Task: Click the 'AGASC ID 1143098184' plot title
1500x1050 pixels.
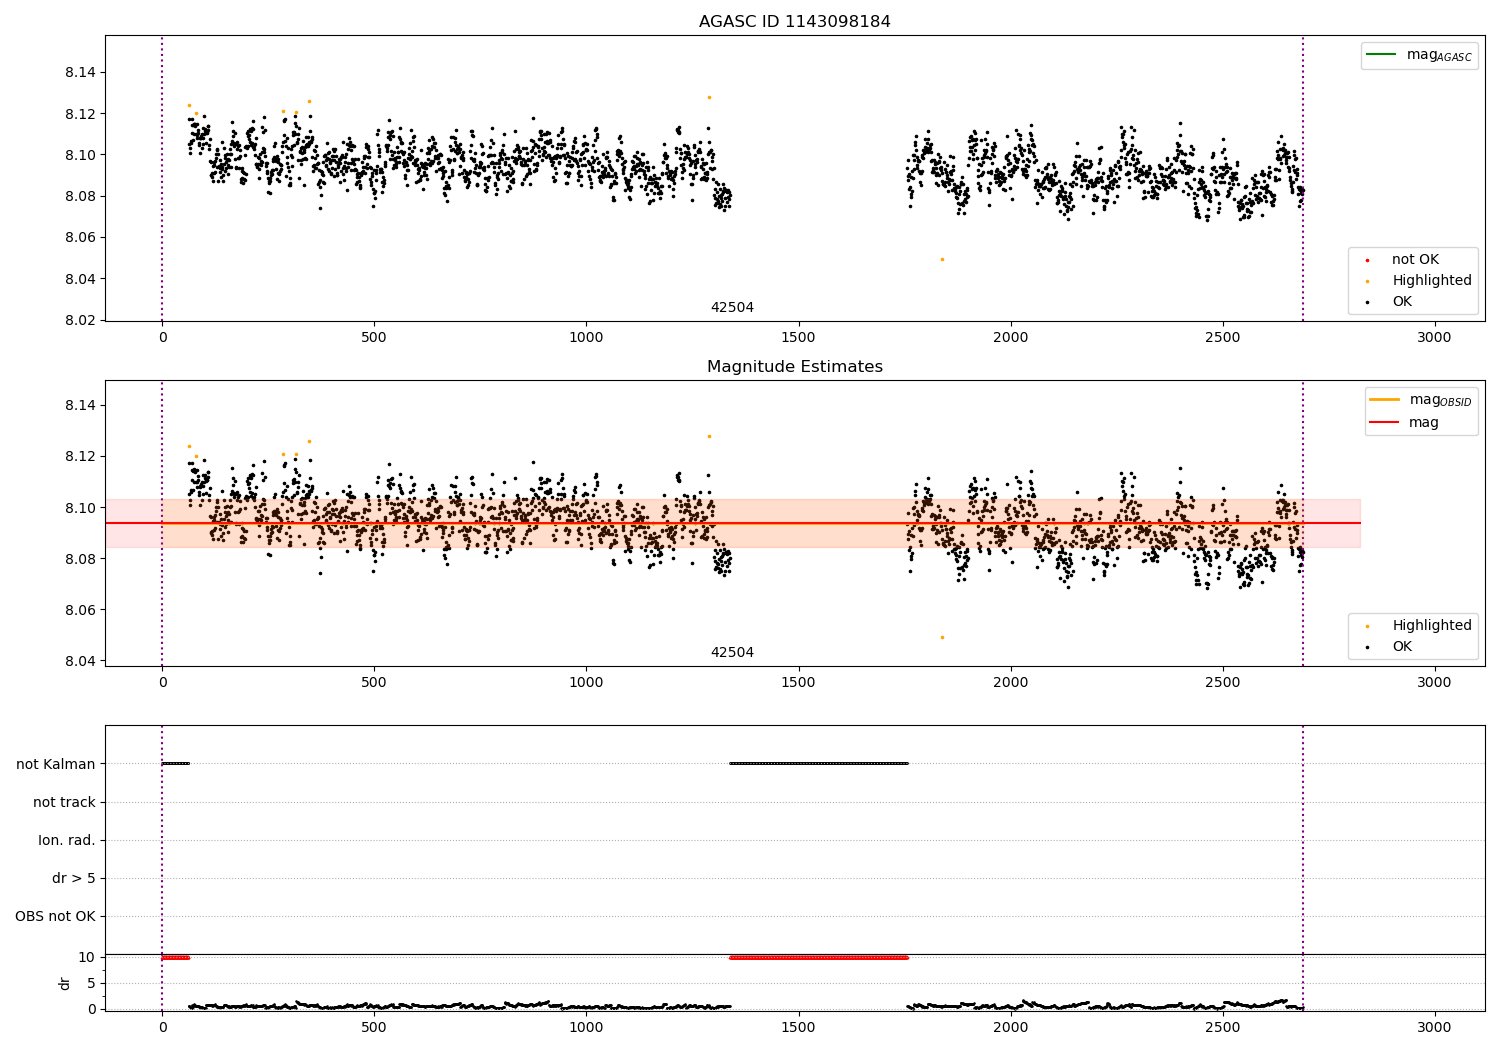Action: point(794,21)
